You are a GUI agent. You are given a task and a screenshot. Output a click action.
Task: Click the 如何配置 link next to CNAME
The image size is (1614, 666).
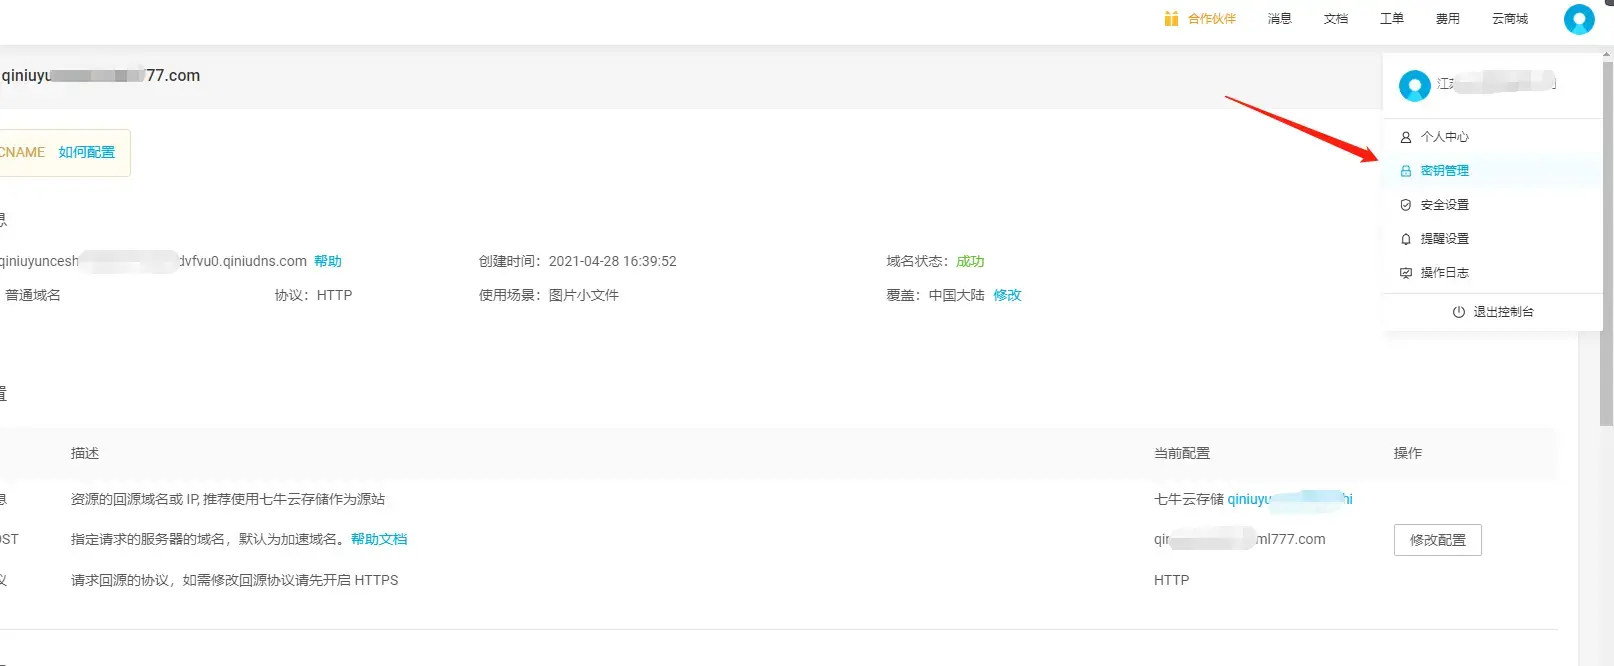pos(87,153)
